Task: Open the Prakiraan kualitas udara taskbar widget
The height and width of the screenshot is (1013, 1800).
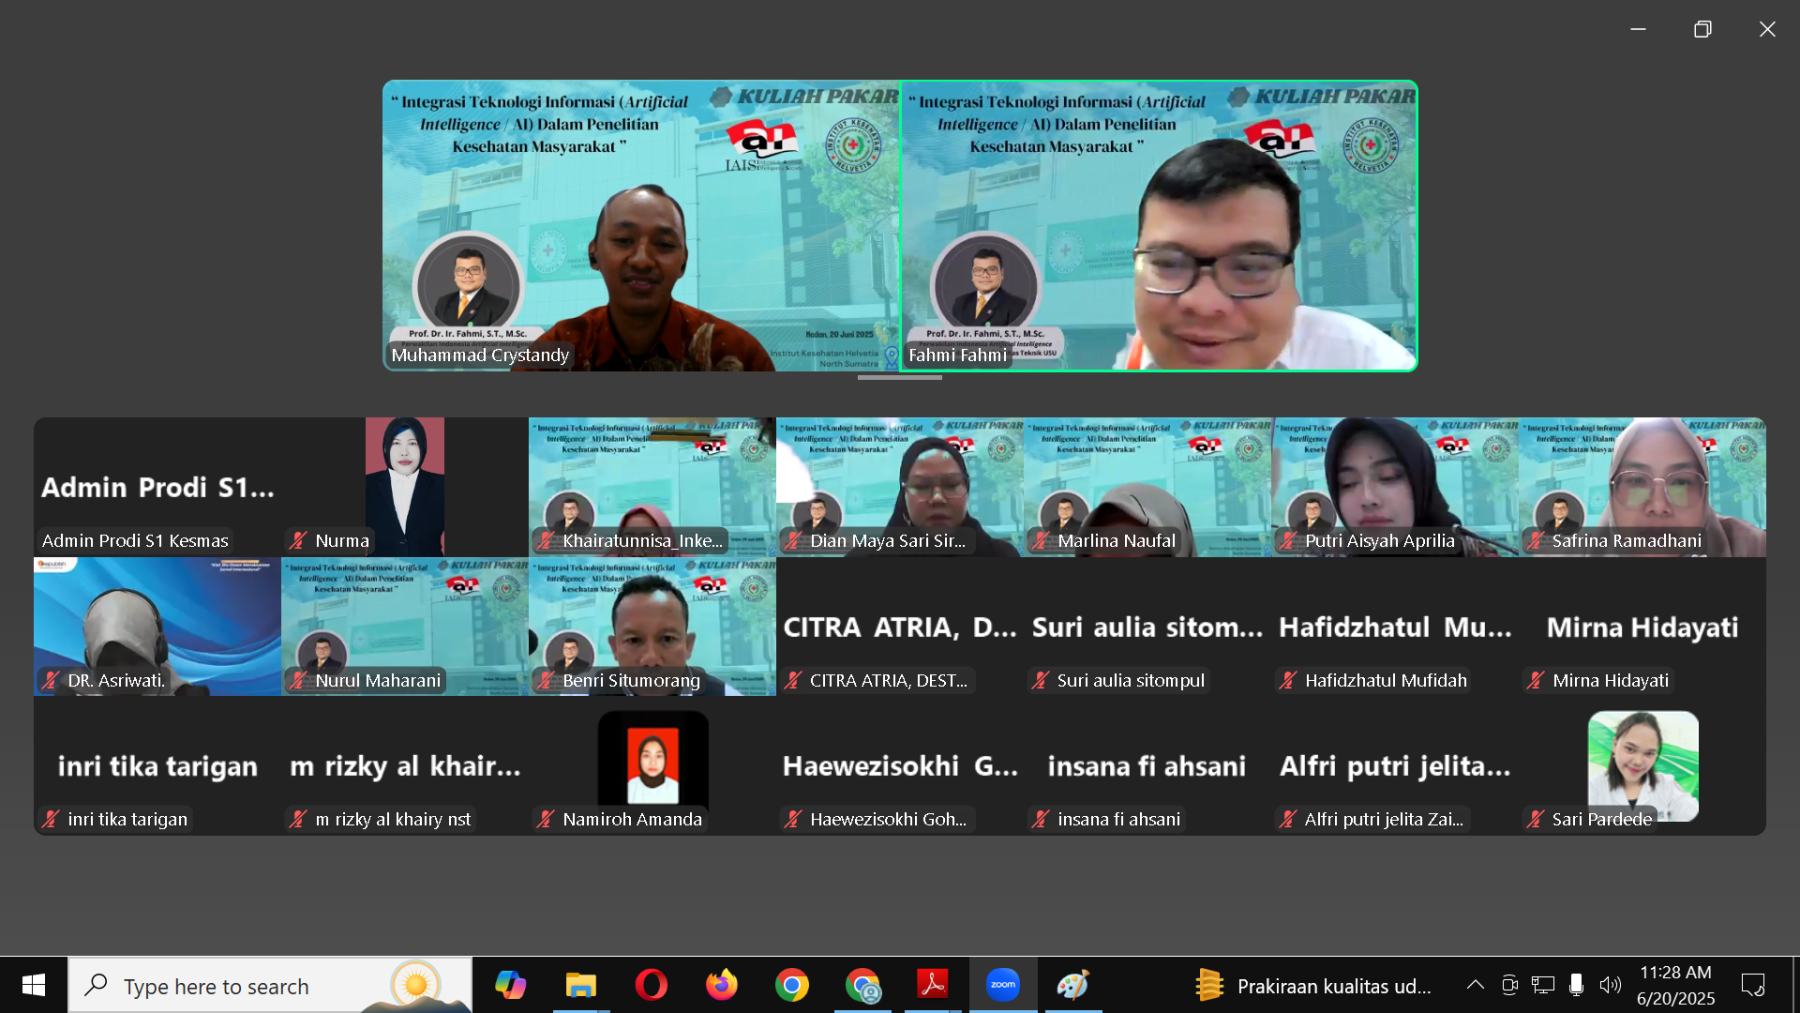Action: tap(1313, 986)
